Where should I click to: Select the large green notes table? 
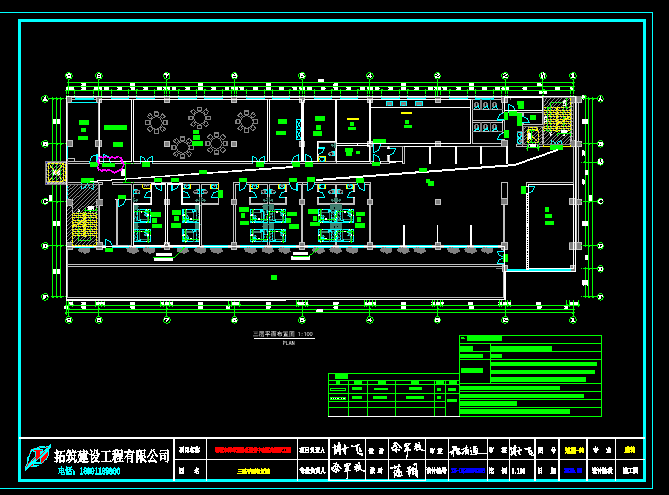[529, 376]
